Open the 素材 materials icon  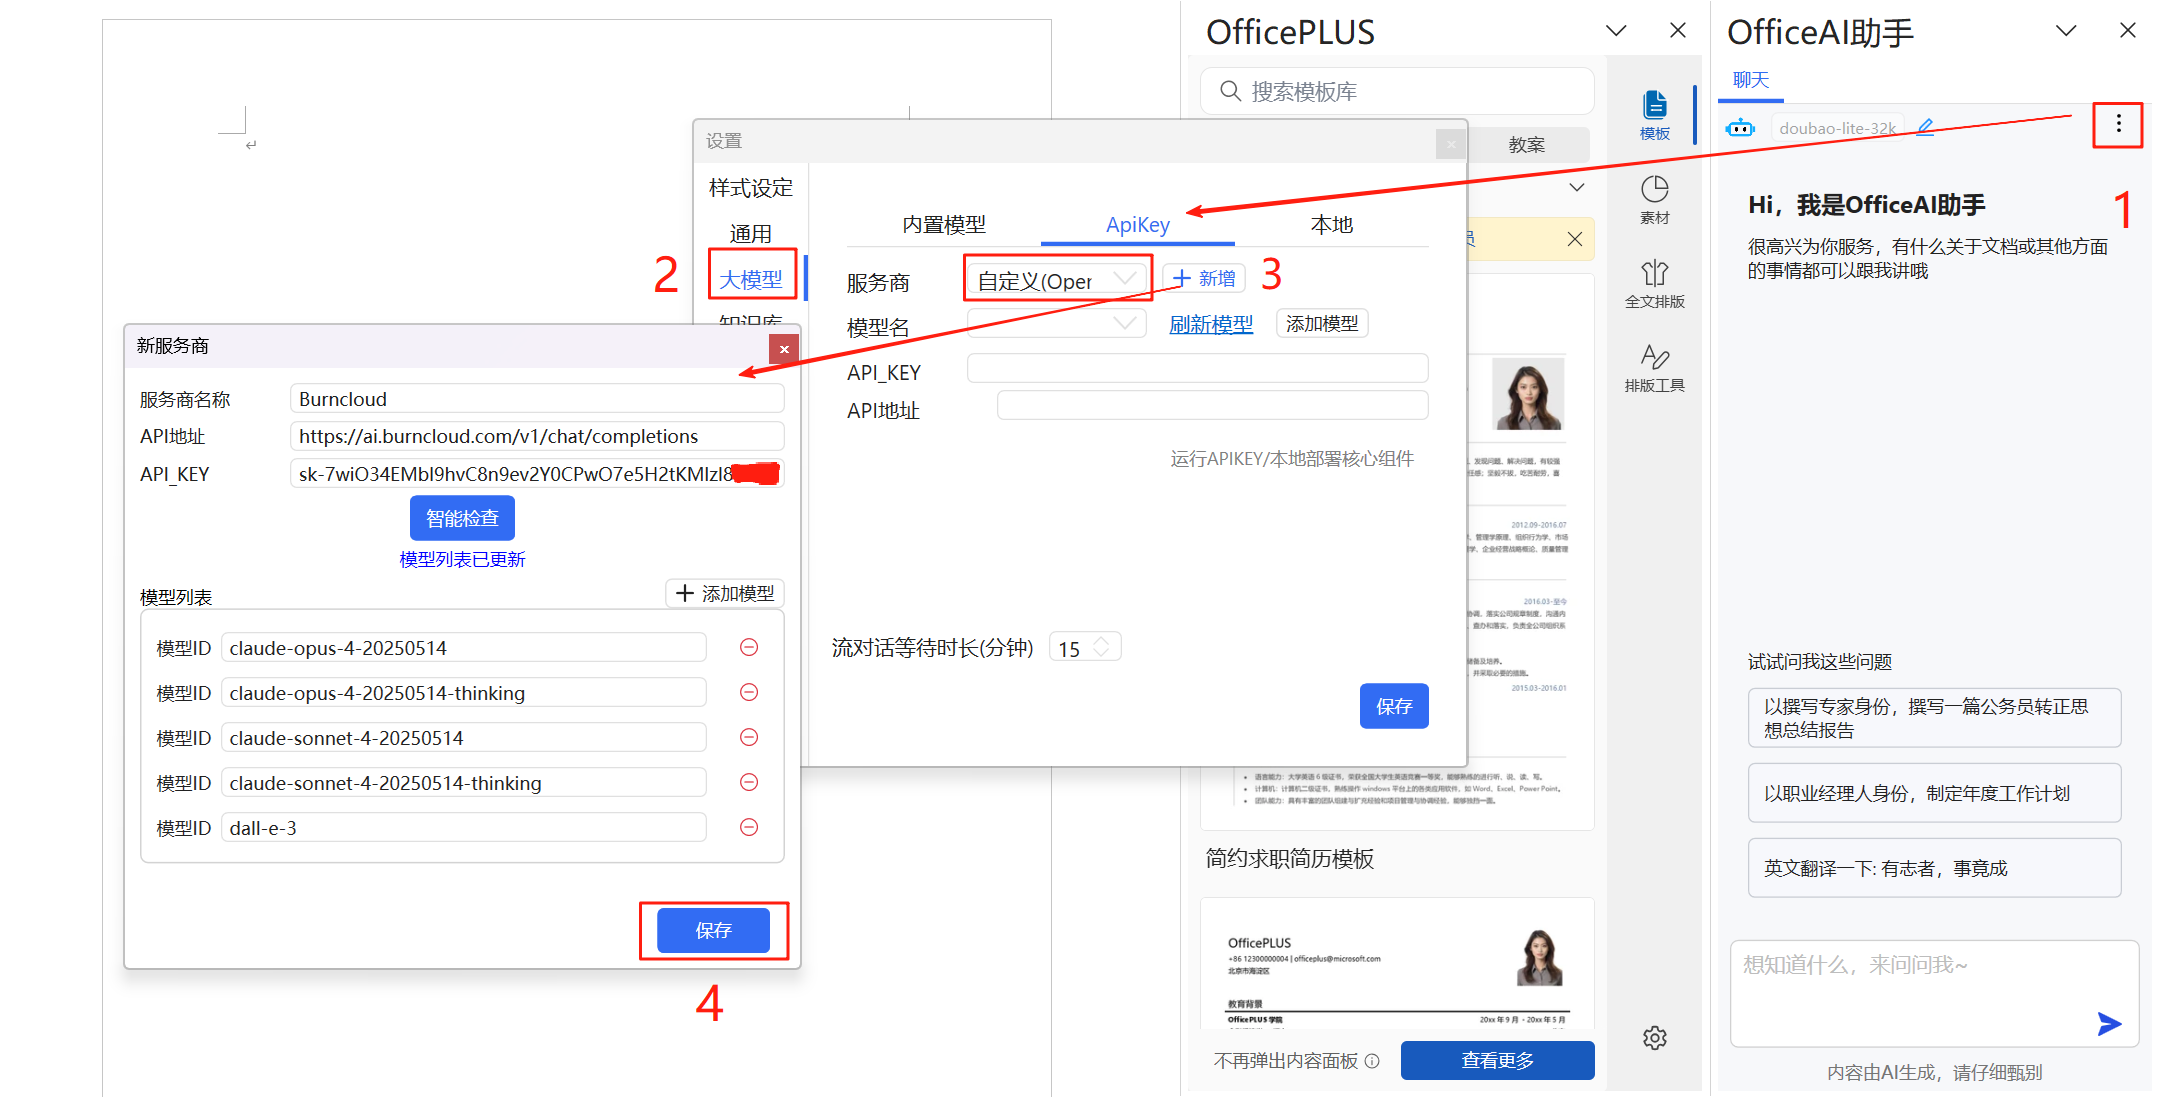point(1654,199)
